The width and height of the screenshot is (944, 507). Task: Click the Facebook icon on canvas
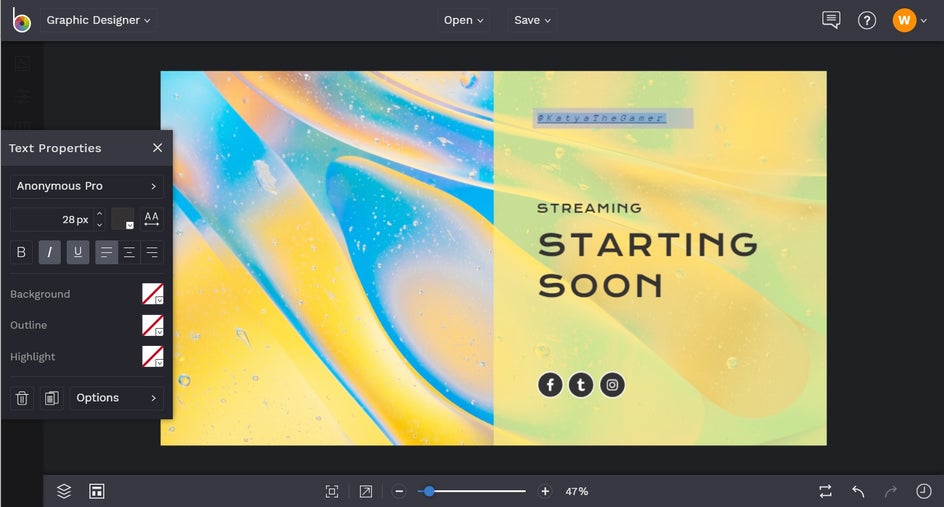coord(550,385)
